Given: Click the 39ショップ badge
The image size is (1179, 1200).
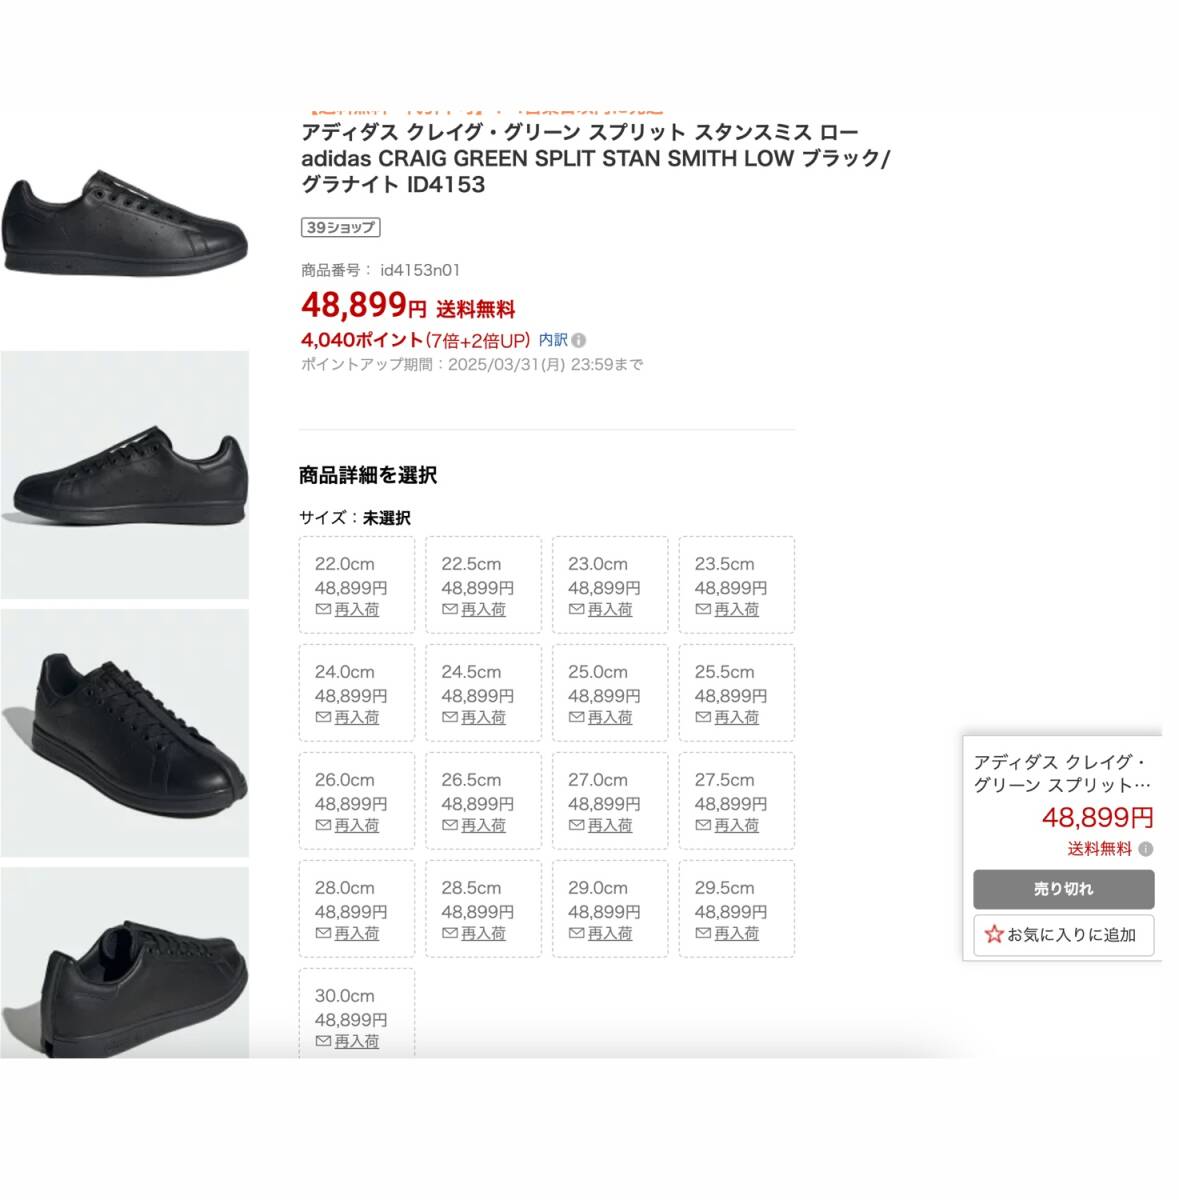Looking at the screenshot, I should click(340, 227).
